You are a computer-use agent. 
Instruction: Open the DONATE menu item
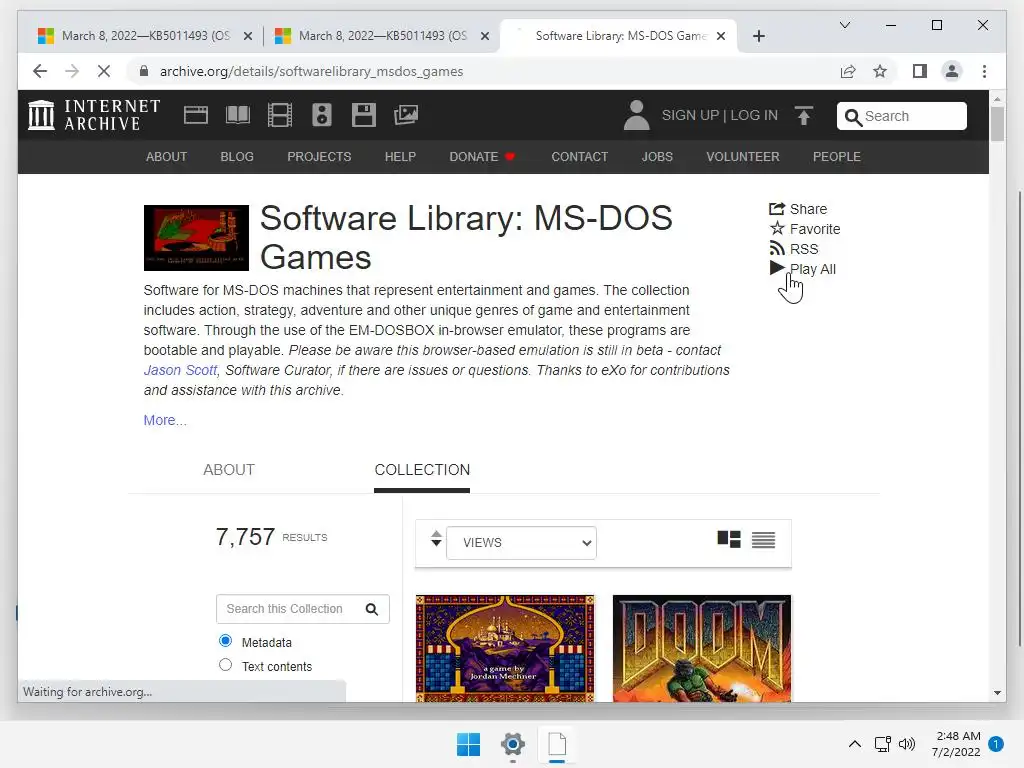coord(482,157)
